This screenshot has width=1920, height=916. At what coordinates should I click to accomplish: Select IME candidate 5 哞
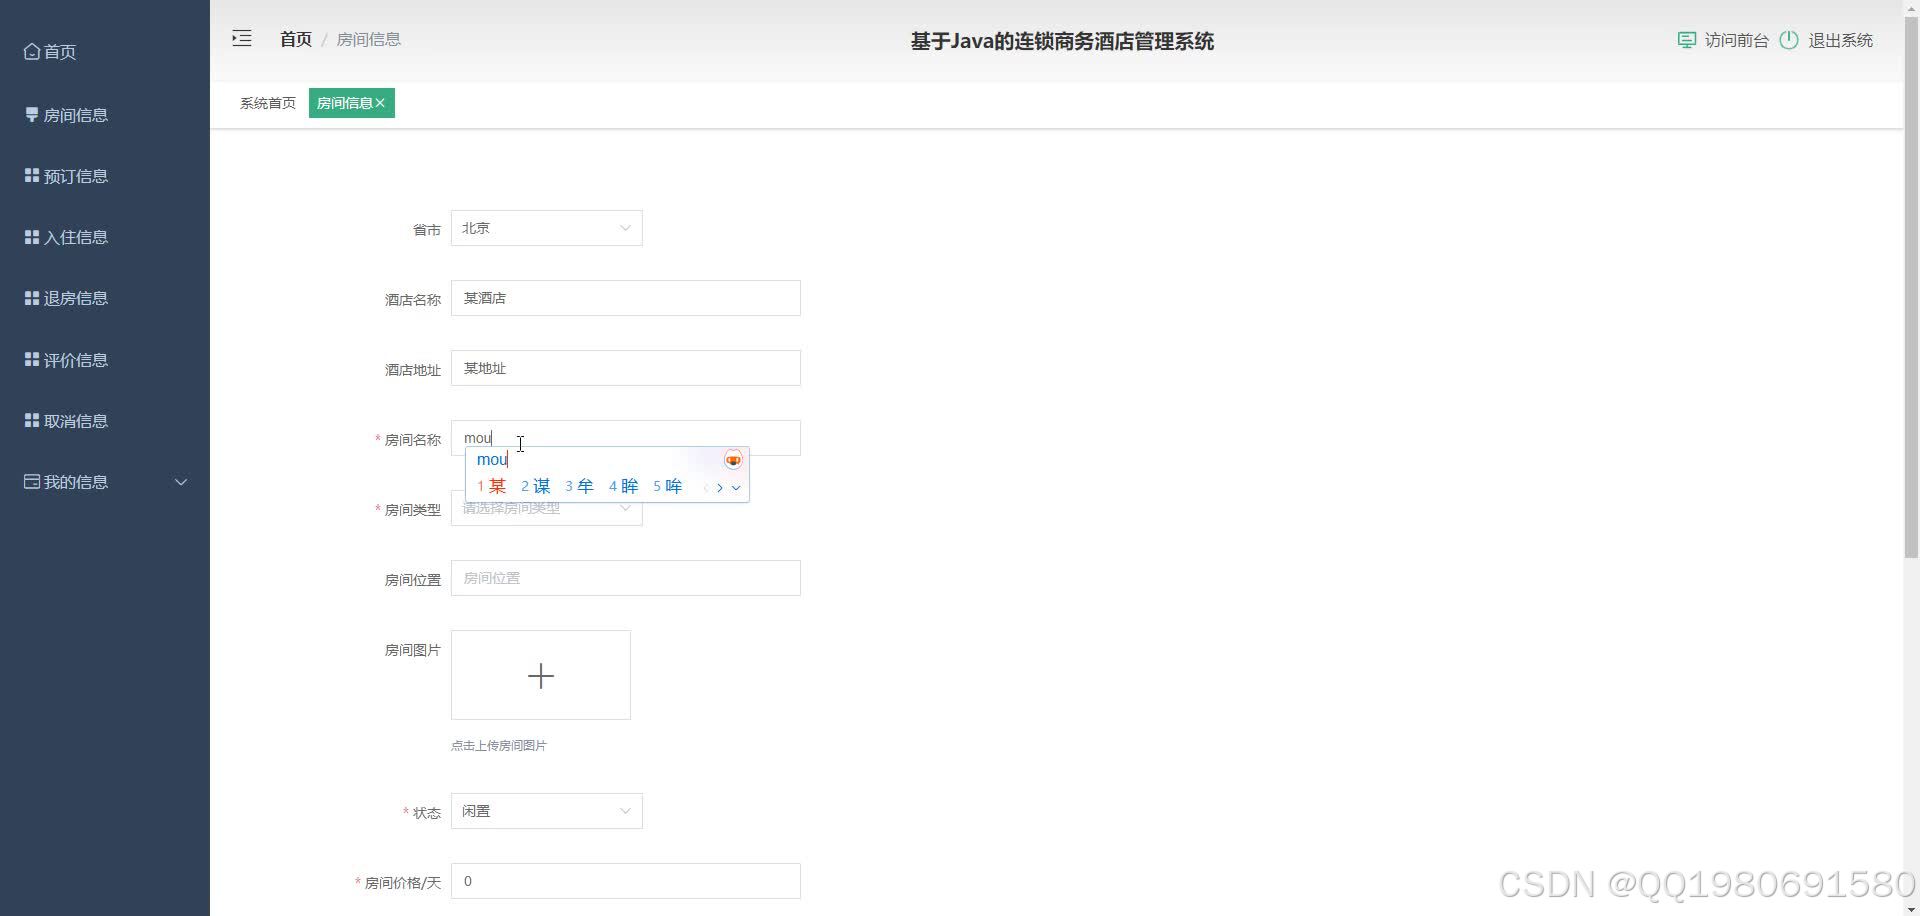coord(668,486)
